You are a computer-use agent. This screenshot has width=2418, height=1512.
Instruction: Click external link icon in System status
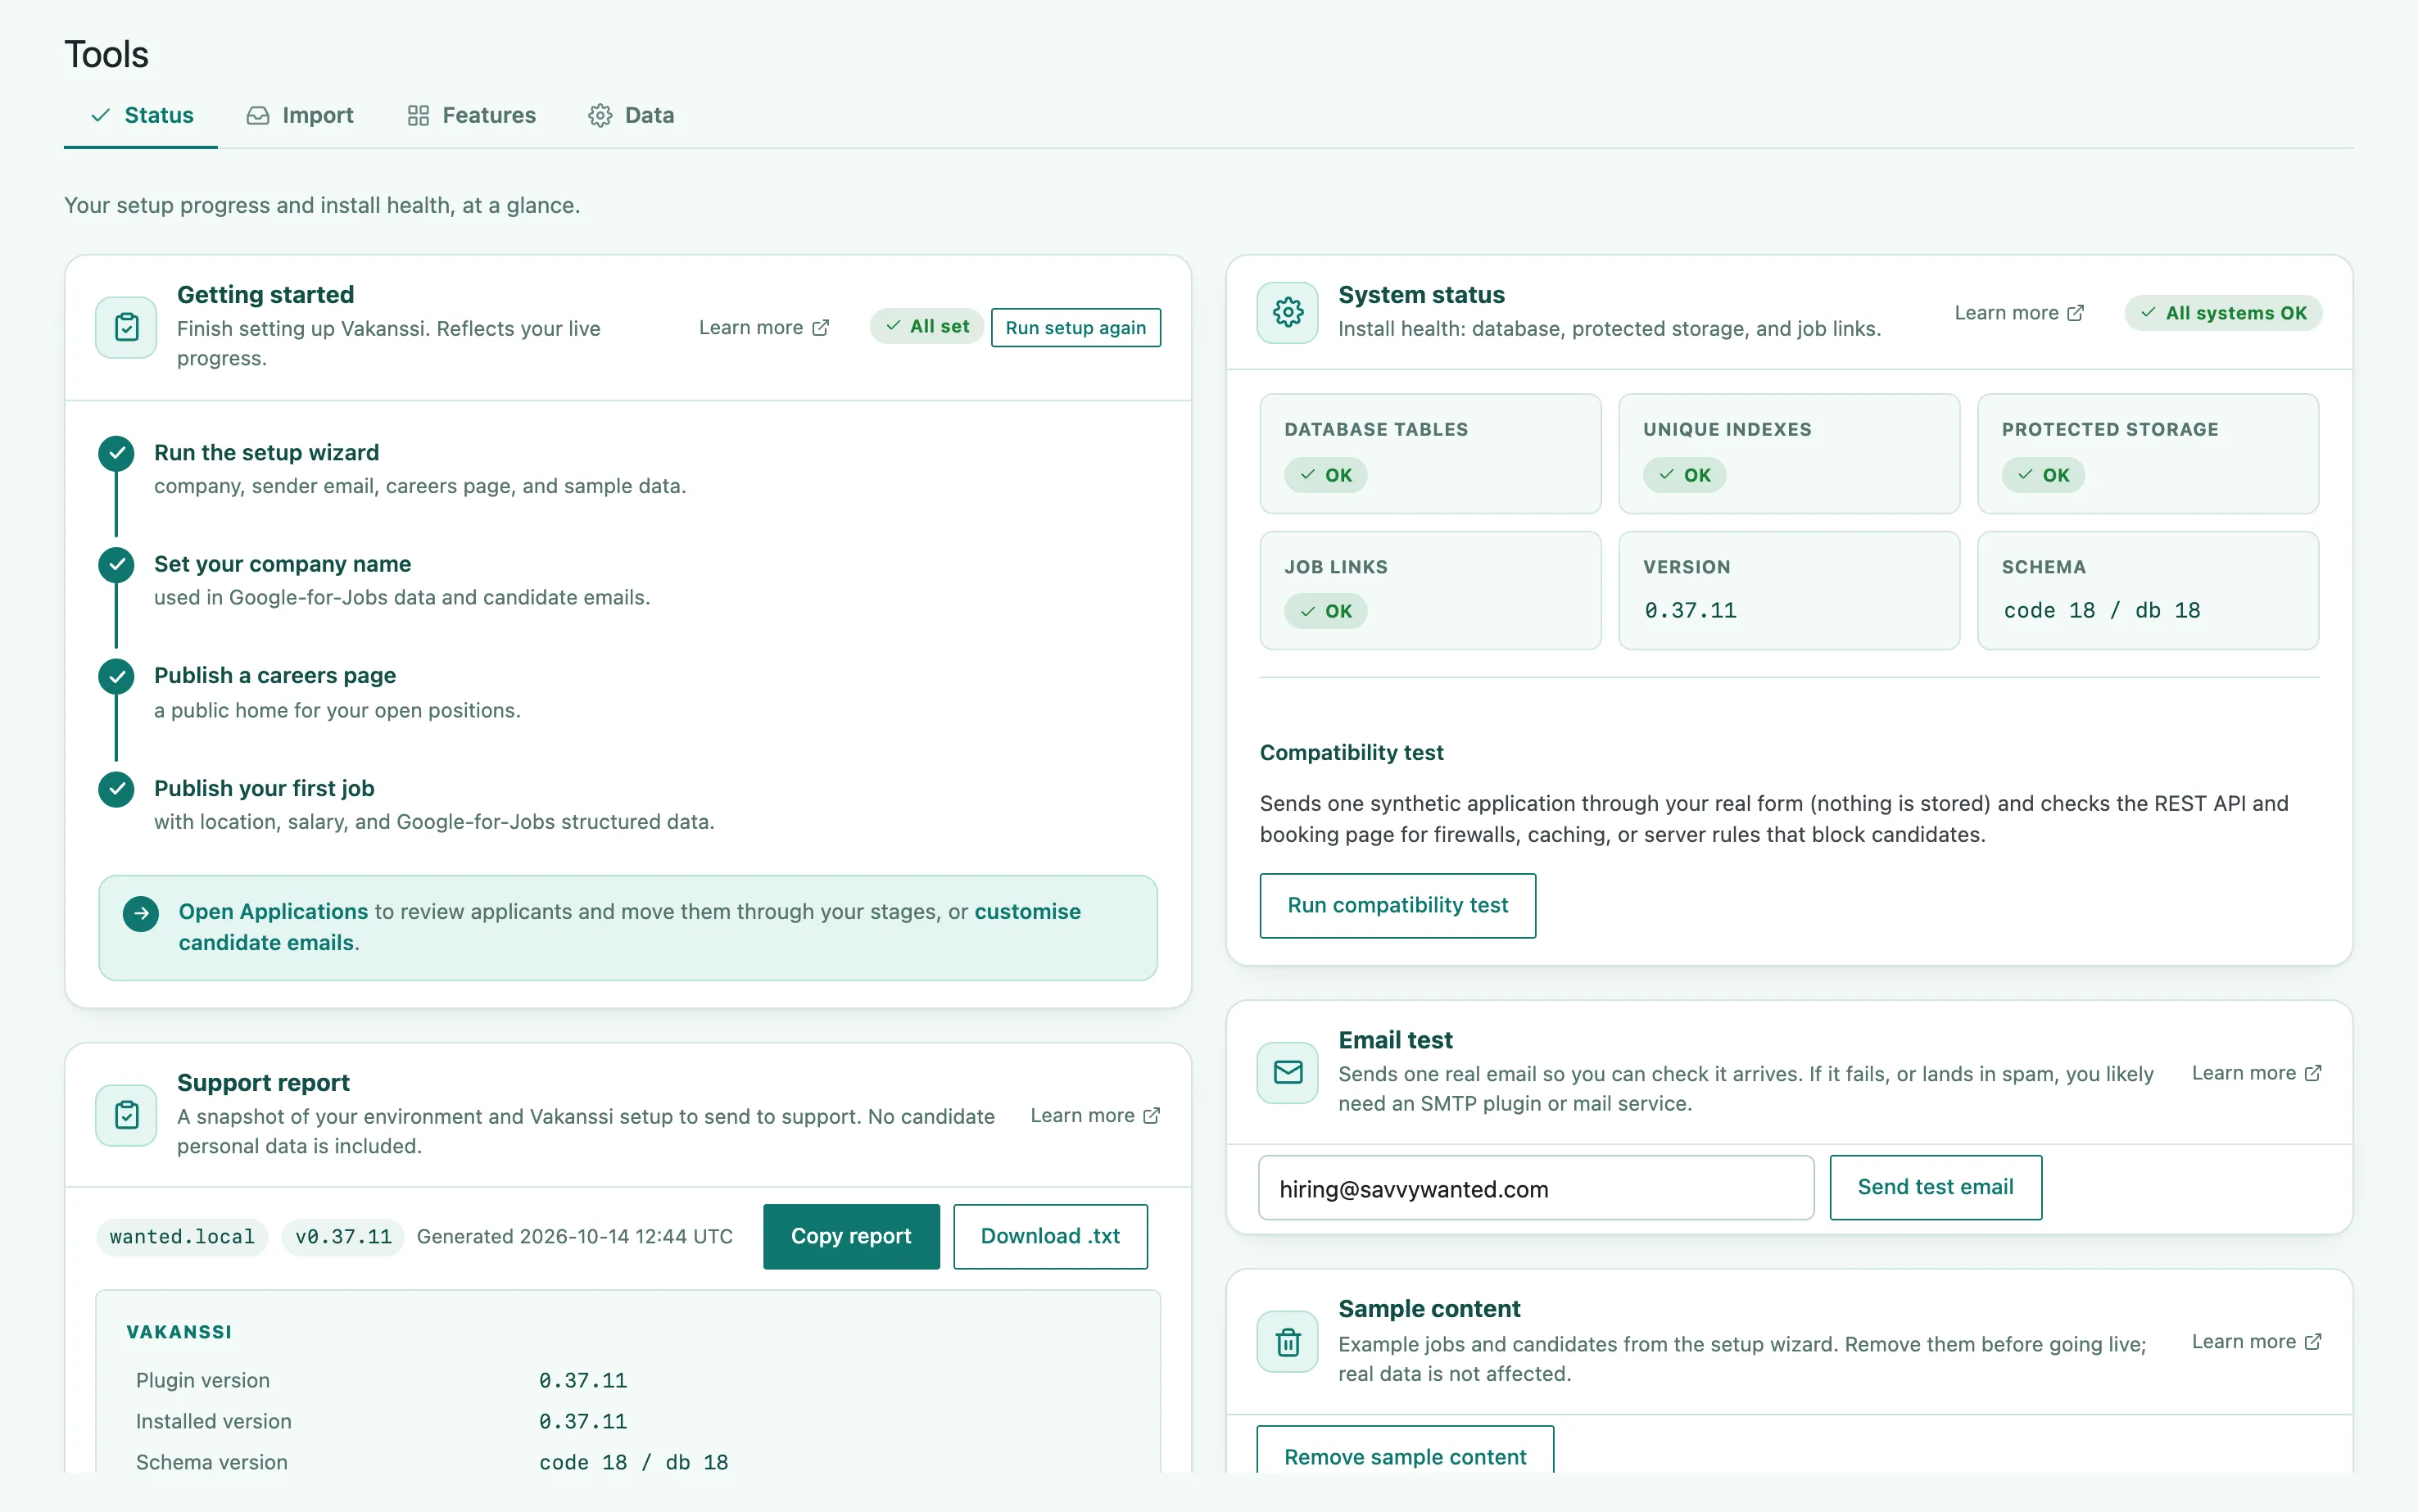[x=2076, y=313]
